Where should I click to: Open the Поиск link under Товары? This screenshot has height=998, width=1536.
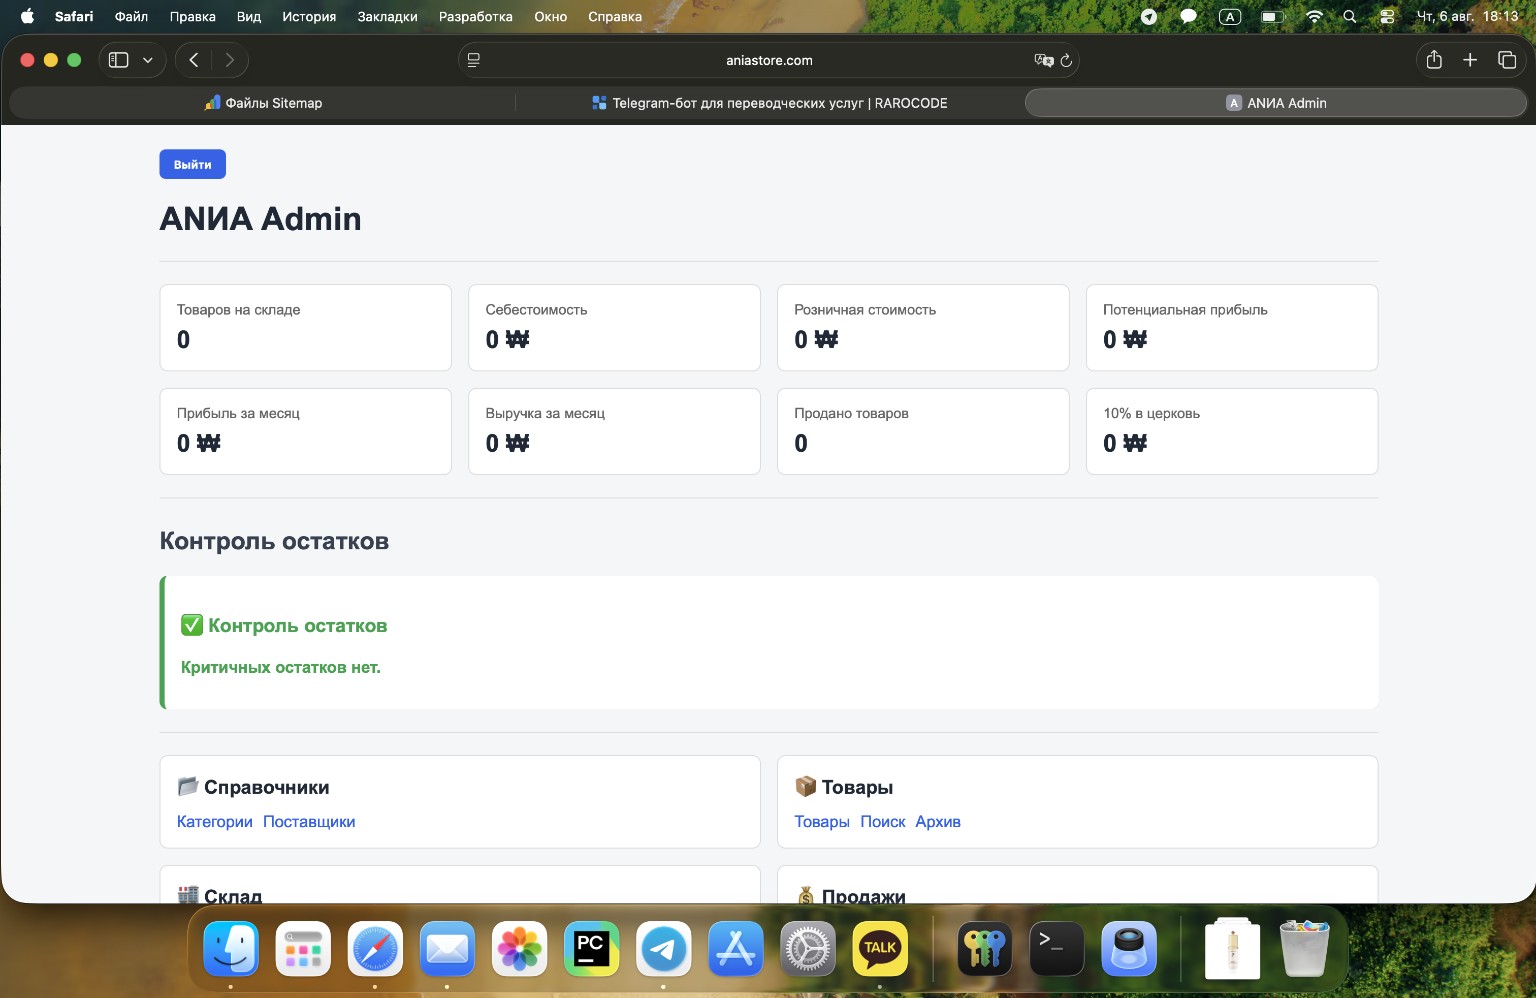pyautogui.click(x=882, y=822)
